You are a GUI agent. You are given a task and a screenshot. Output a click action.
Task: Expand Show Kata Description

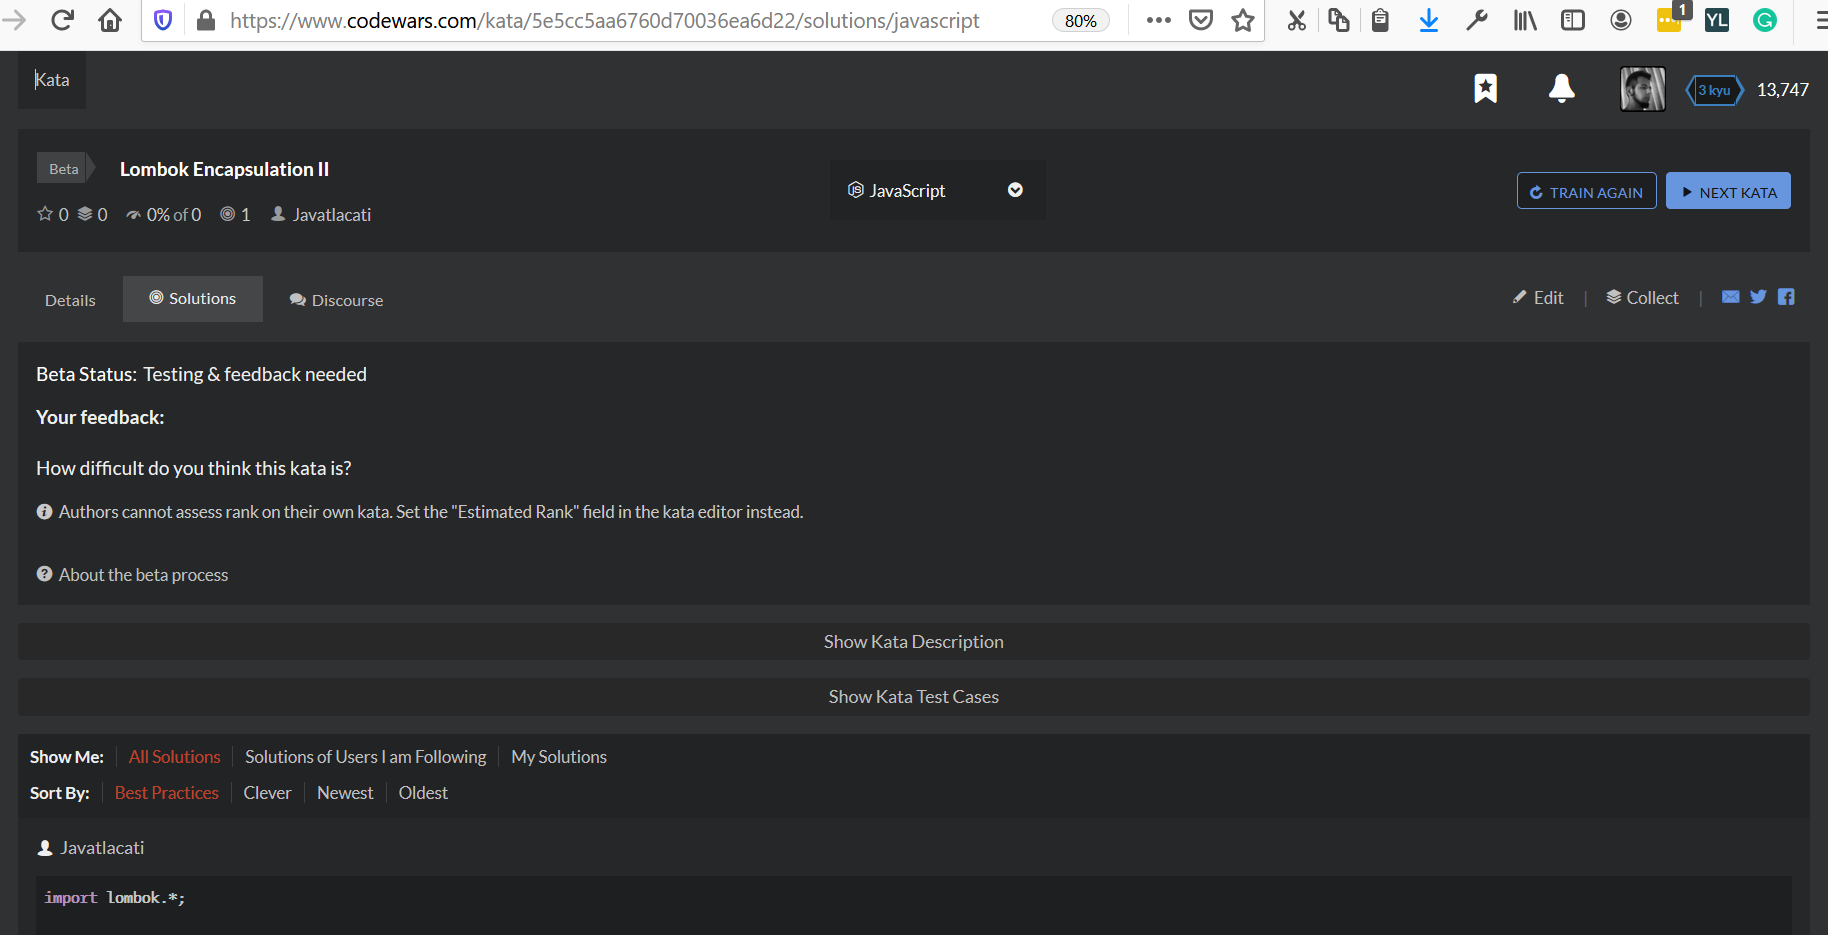(914, 642)
